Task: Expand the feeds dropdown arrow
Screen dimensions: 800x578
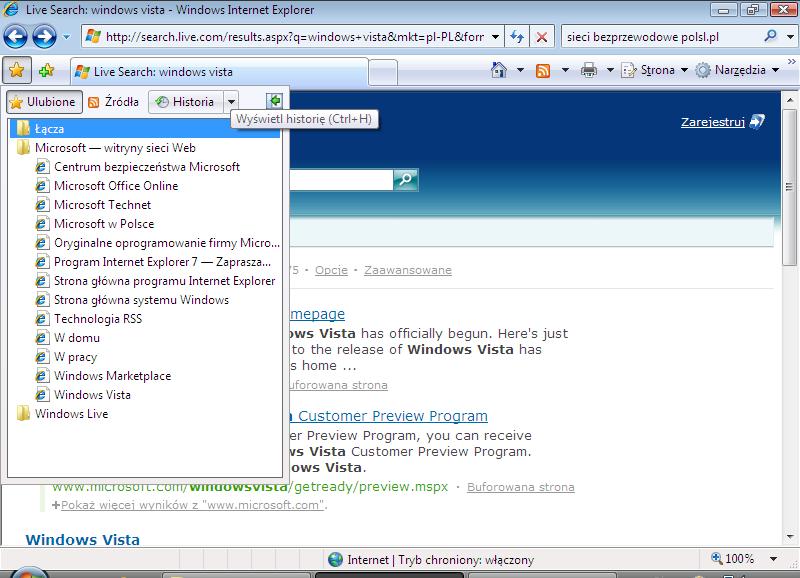Action: [565, 70]
